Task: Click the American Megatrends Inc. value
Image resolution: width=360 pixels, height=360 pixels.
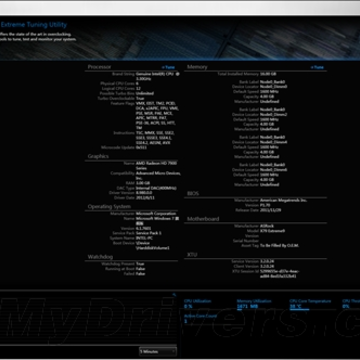Action: 283,200
